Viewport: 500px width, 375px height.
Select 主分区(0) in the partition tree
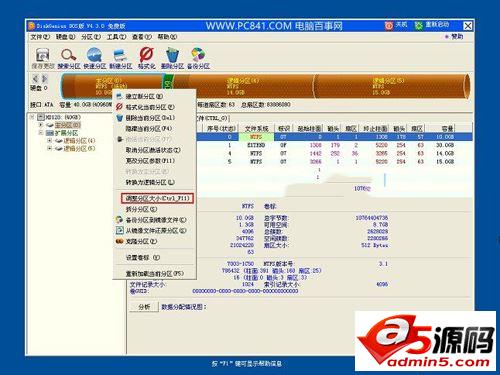(x=68, y=125)
